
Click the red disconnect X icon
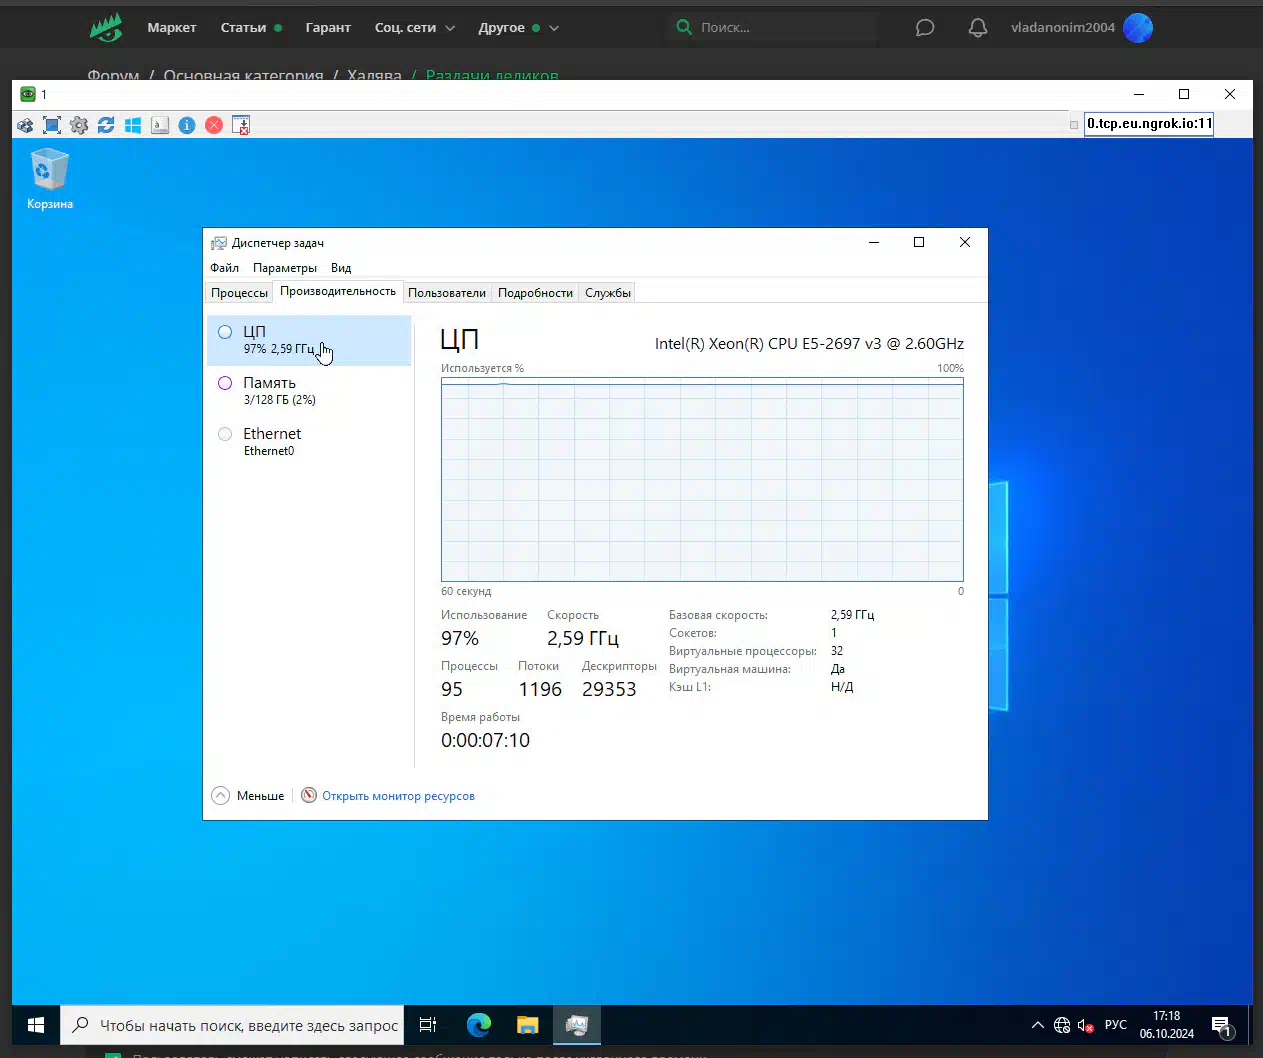(214, 125)
